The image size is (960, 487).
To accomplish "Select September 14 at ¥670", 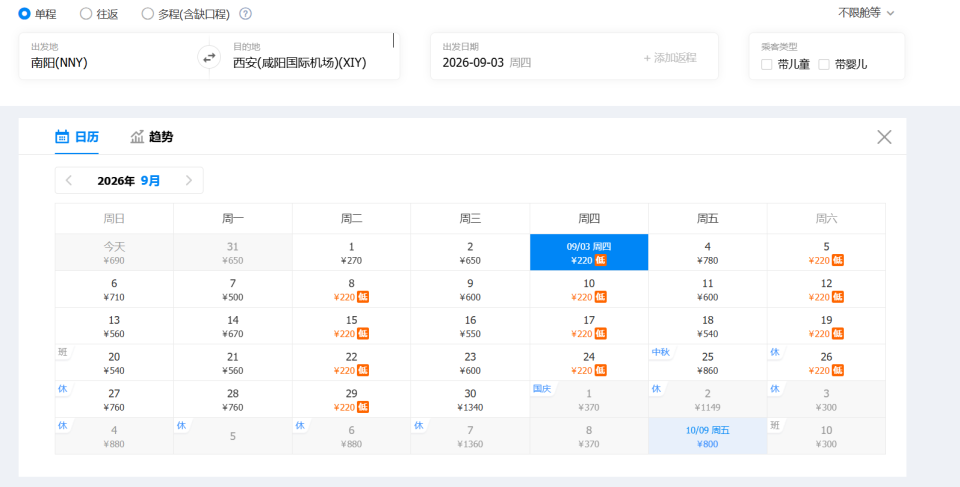I will 233,326.
